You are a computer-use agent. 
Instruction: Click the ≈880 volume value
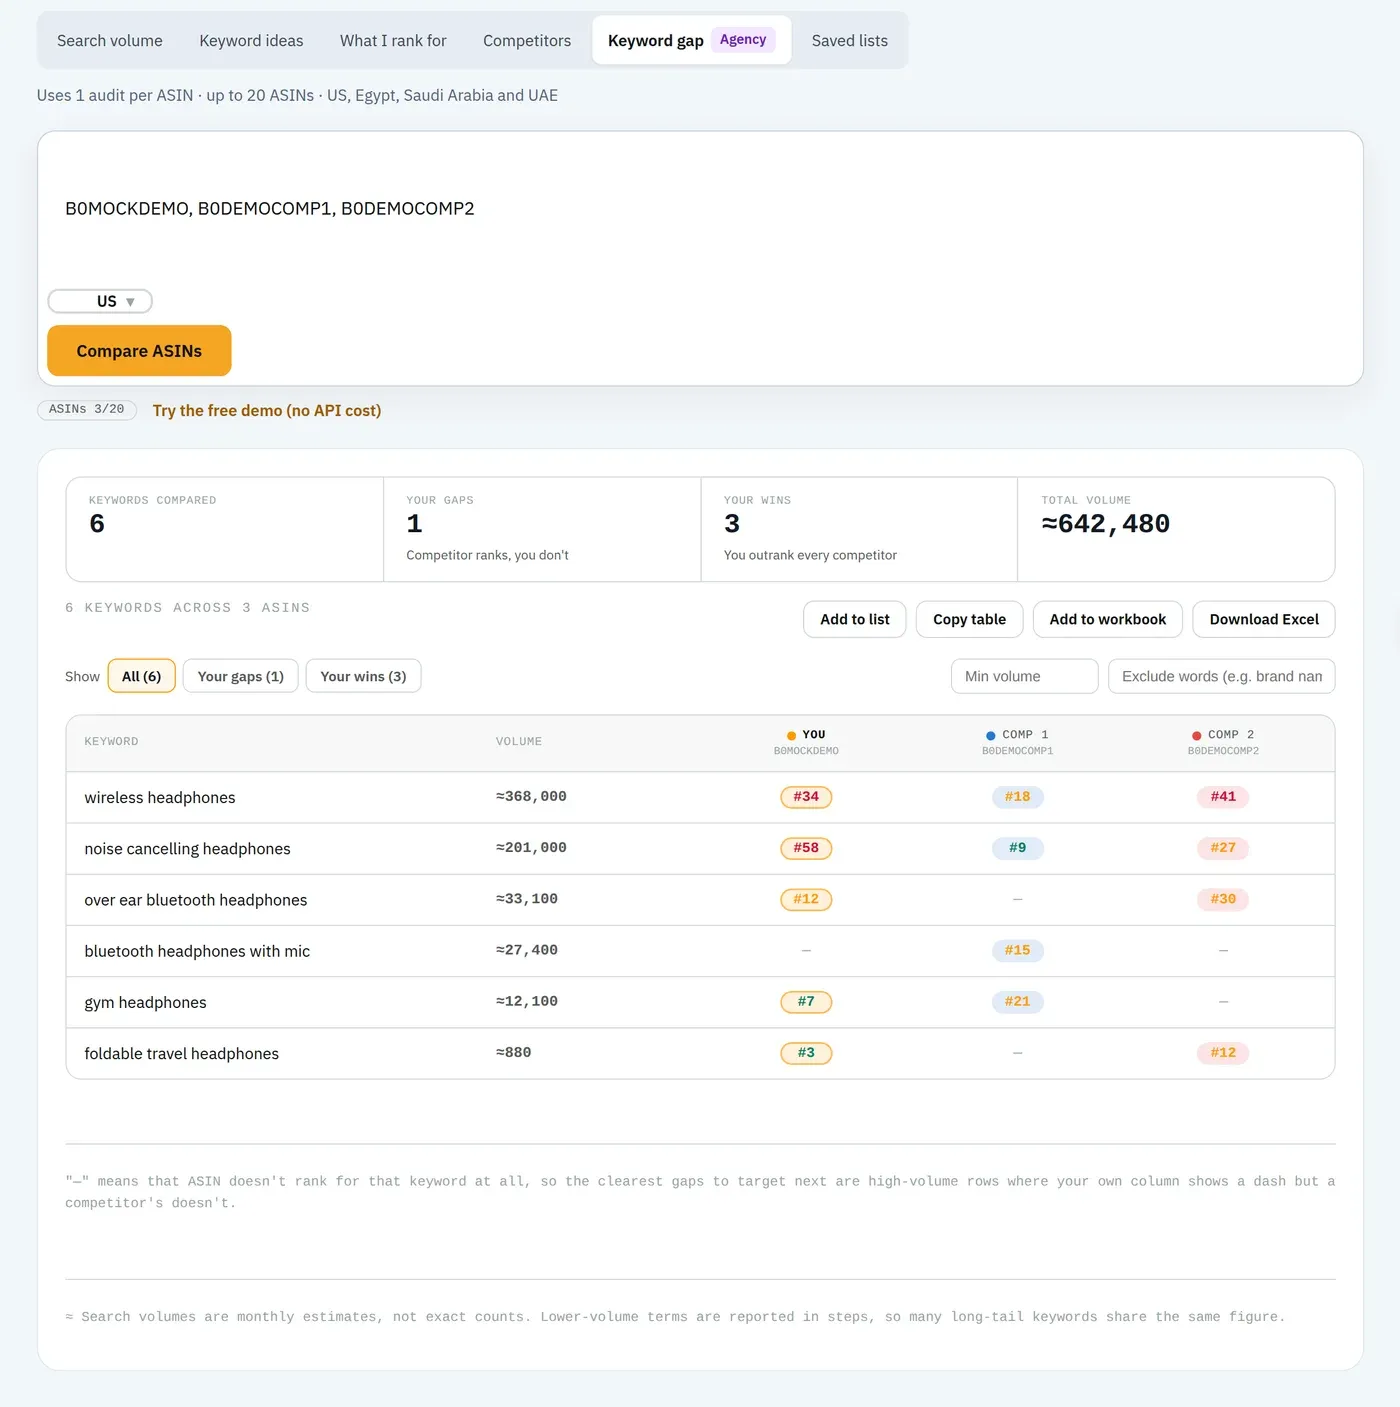514,1053
